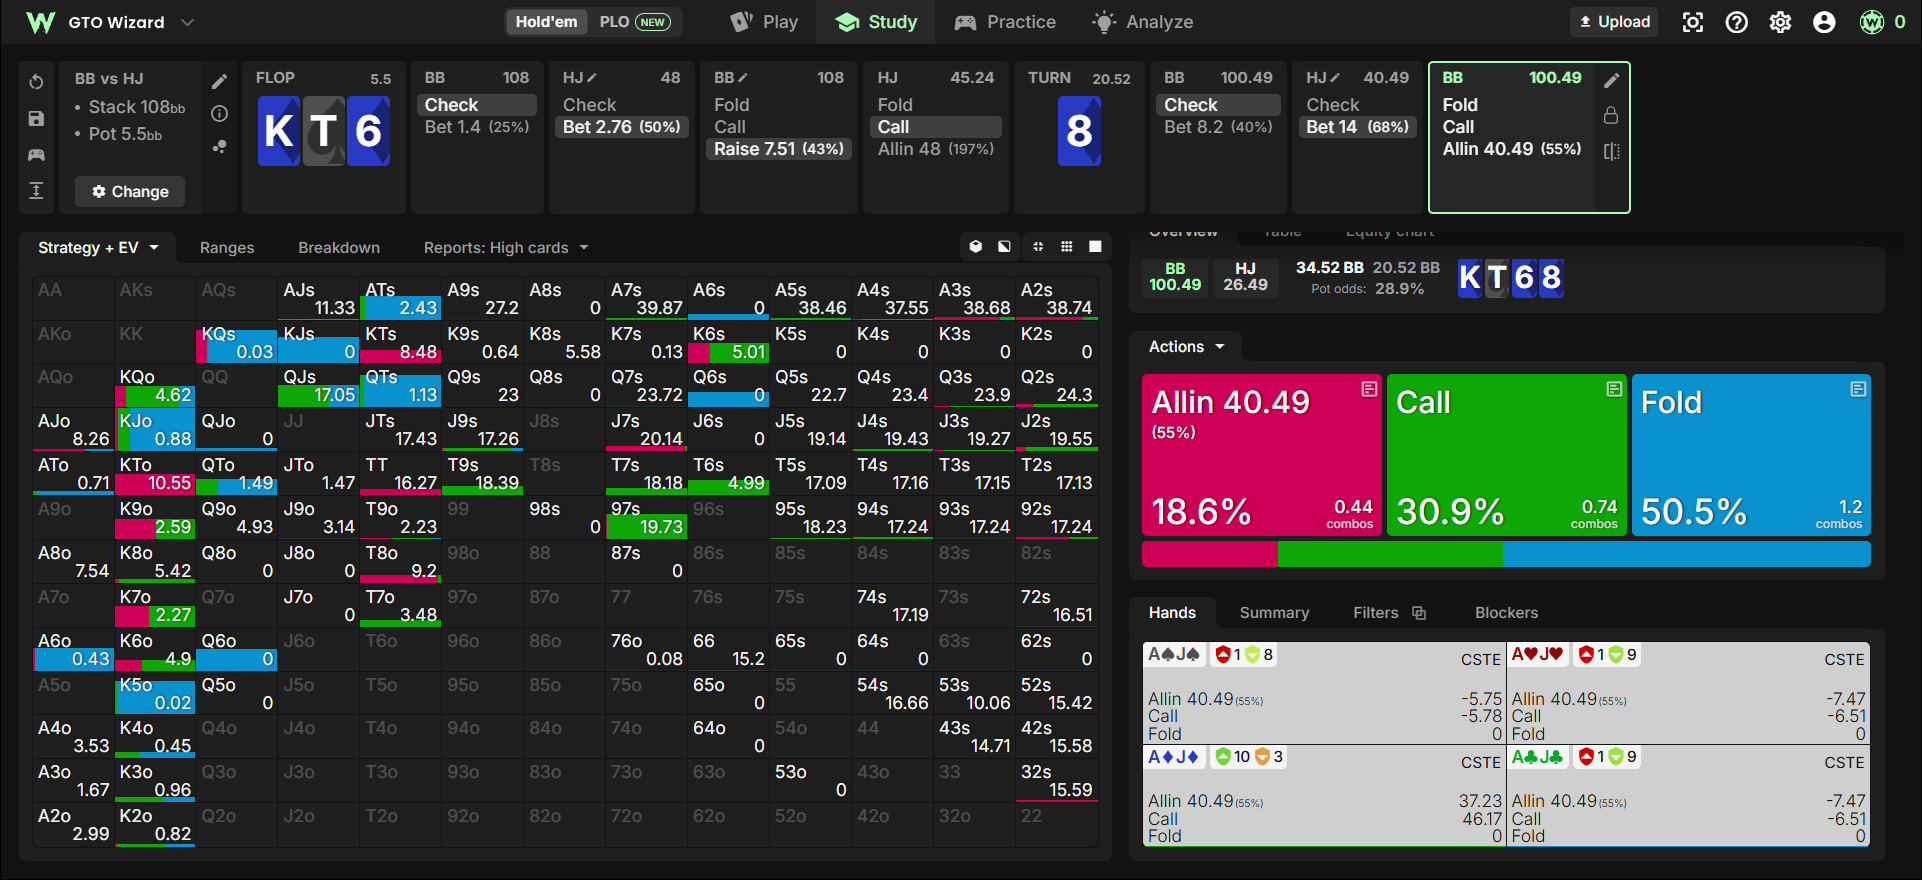Select the nine-dot grid layout toggle

tap(1067, 246)
